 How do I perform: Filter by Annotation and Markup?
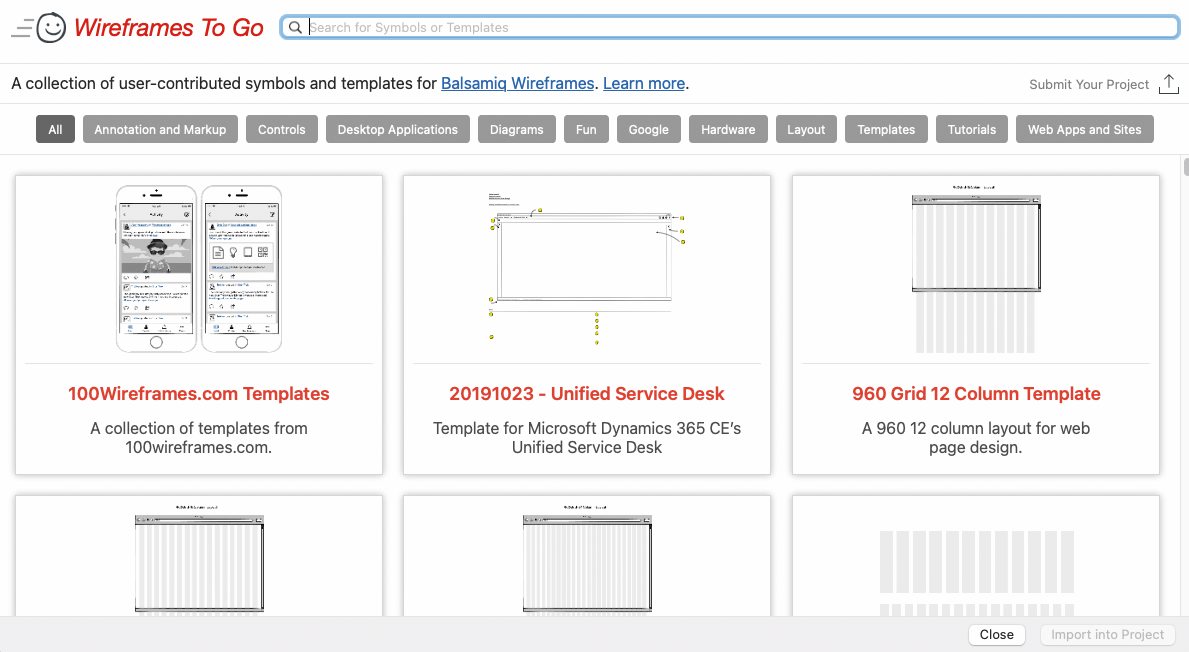(160, 130)
